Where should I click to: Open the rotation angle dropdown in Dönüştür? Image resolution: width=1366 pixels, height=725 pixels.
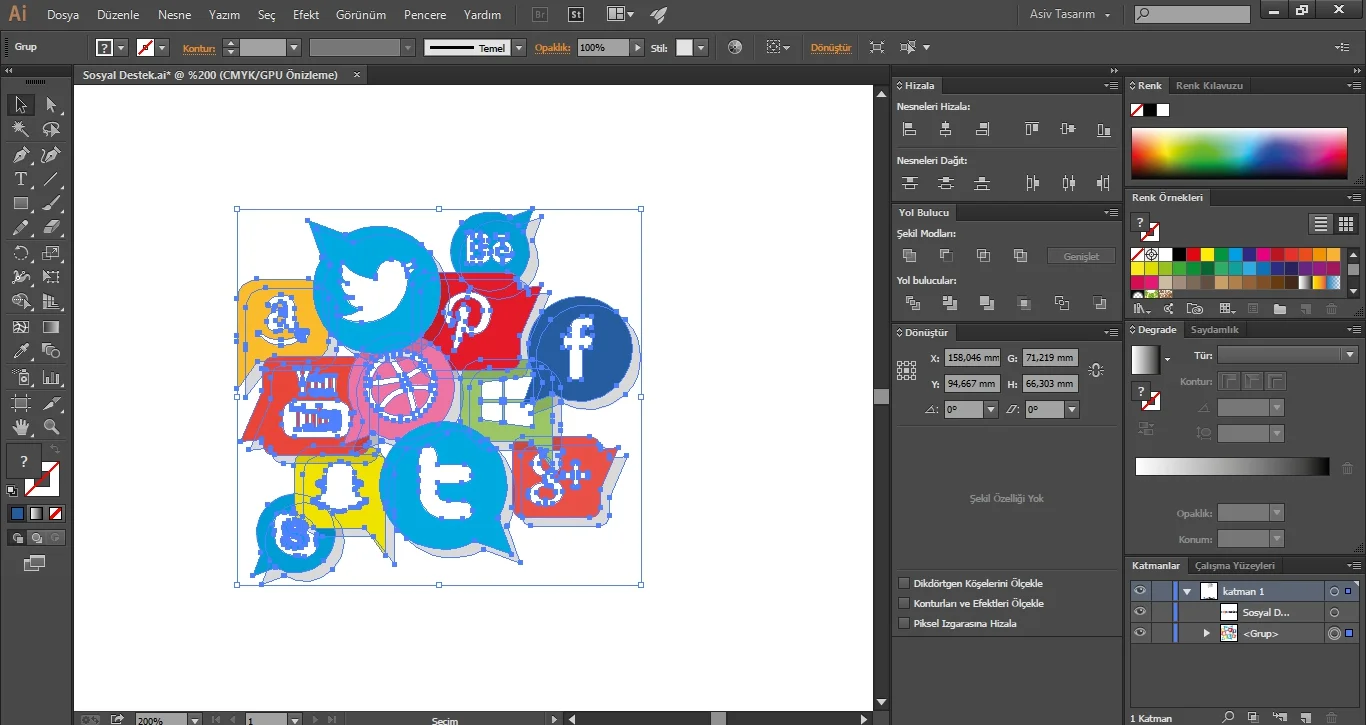[991, 409]
